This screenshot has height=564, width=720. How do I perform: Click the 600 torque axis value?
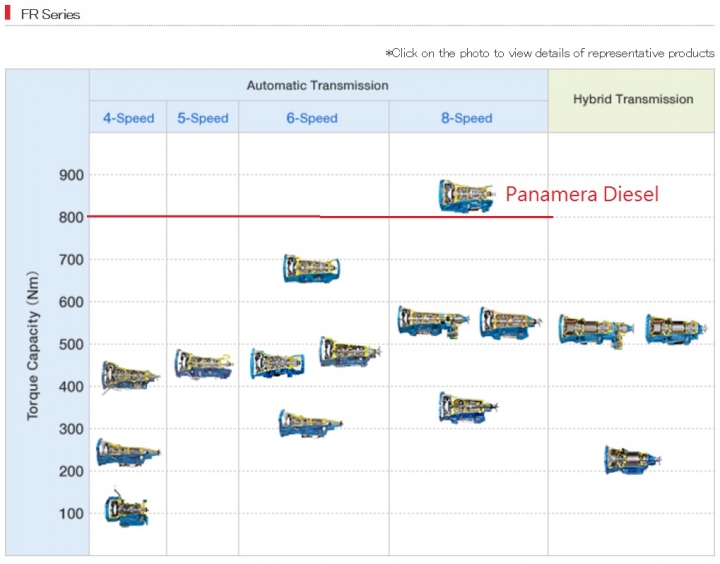click(x=71, y=302)
